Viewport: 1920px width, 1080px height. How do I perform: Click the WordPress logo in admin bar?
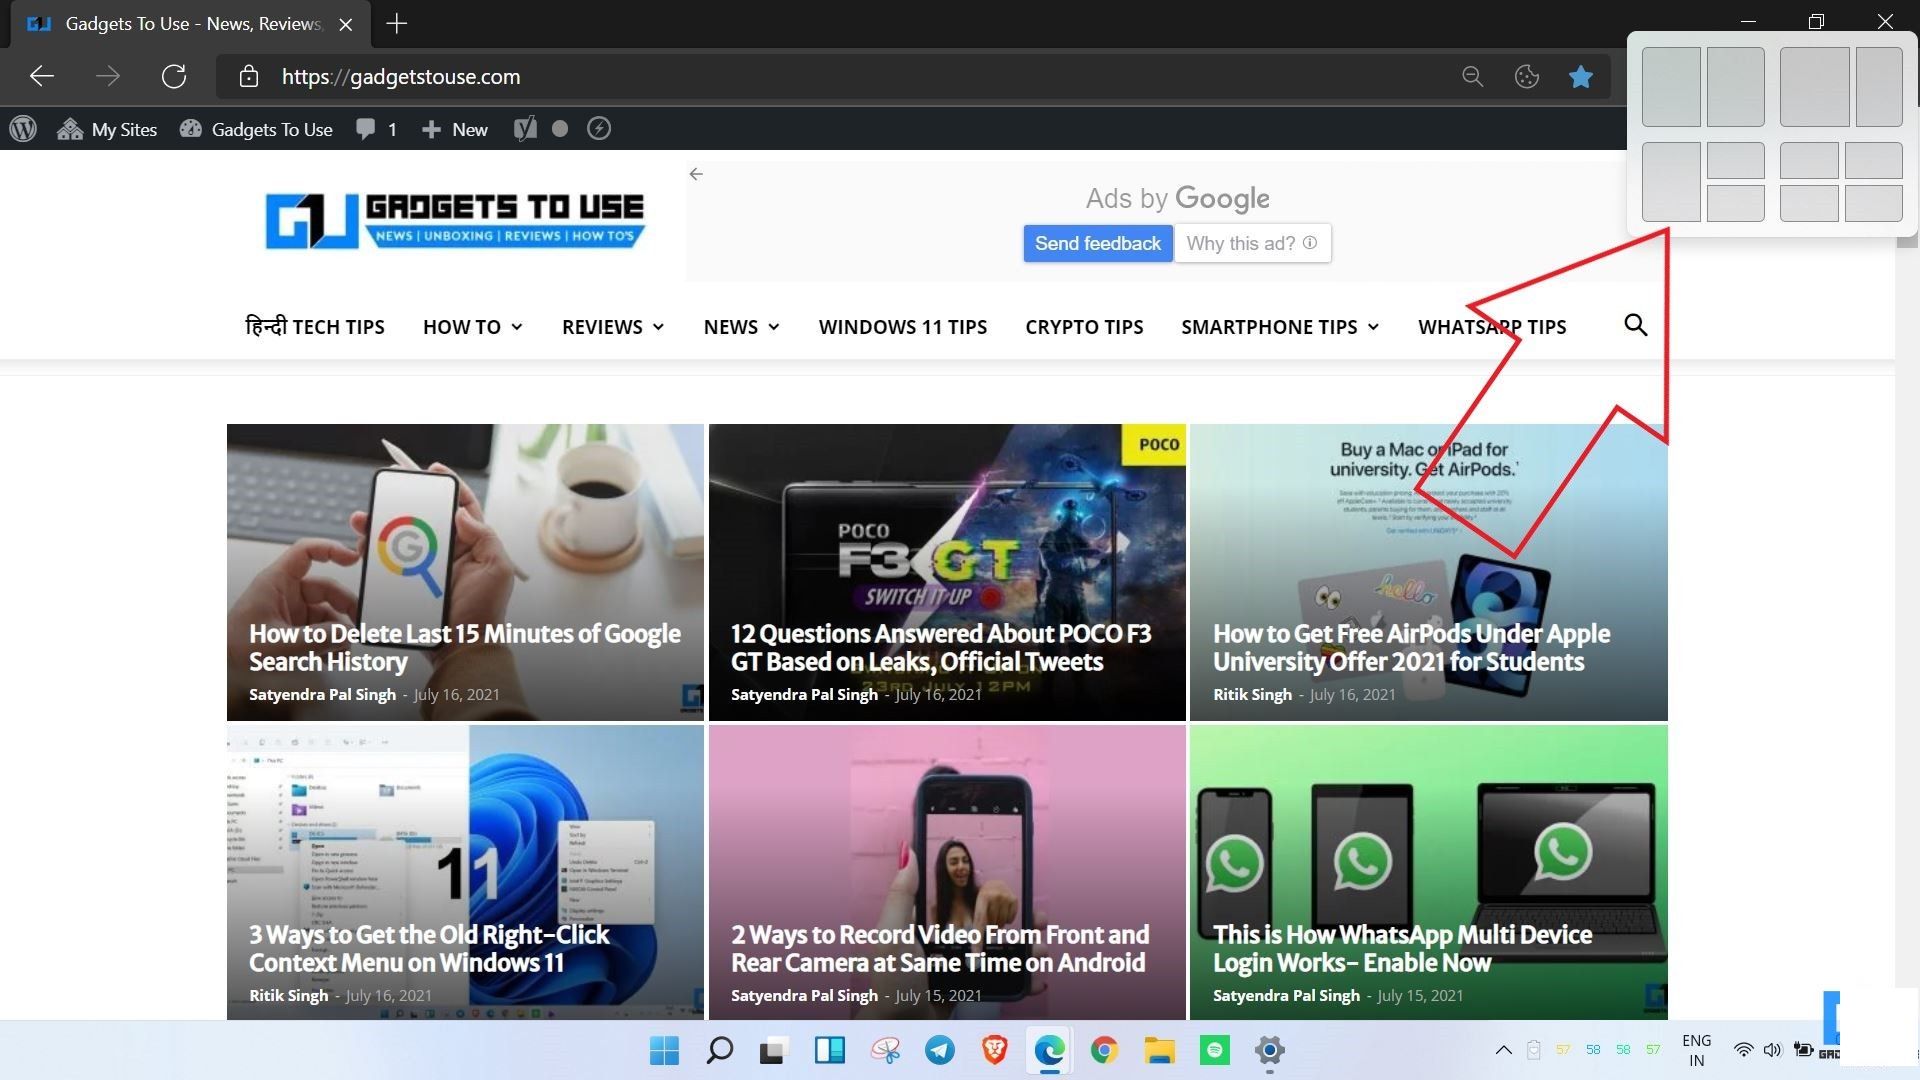coord(23,129)
